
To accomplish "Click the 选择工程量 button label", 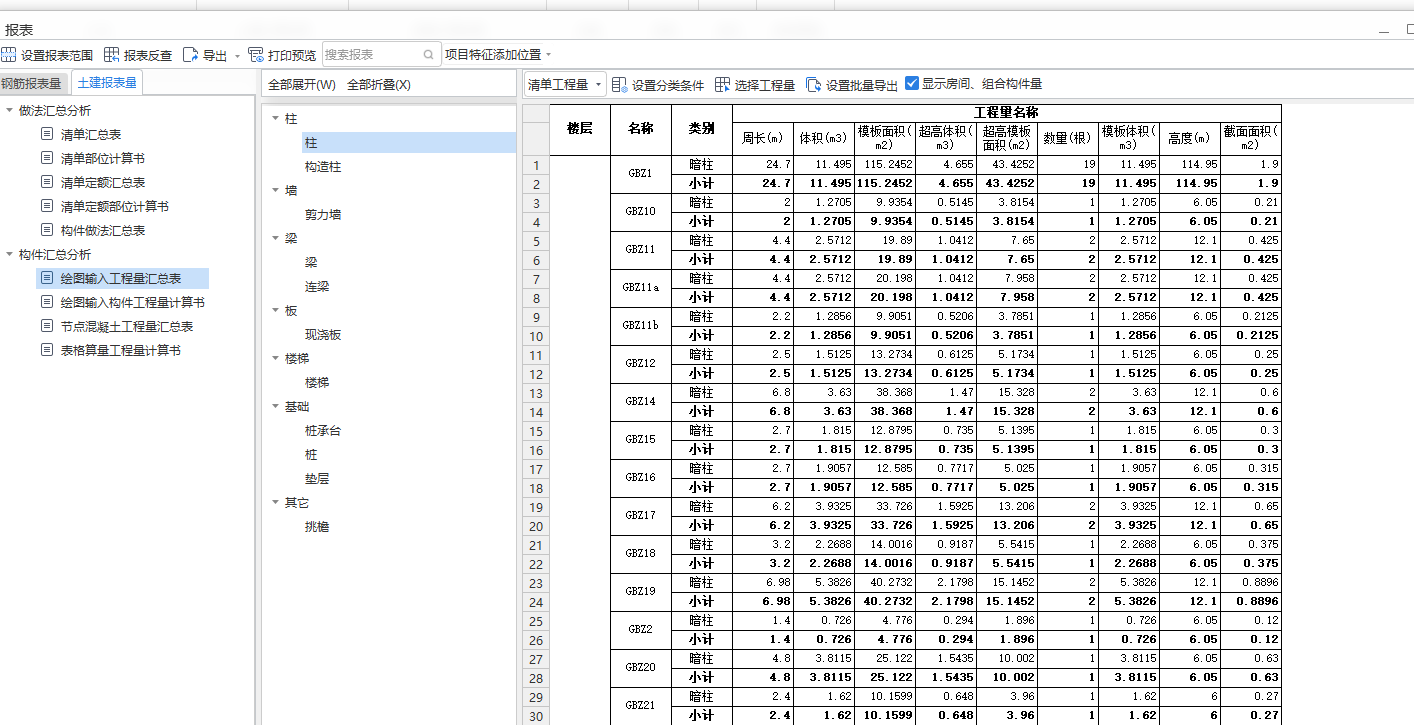I will pos(765,85).
